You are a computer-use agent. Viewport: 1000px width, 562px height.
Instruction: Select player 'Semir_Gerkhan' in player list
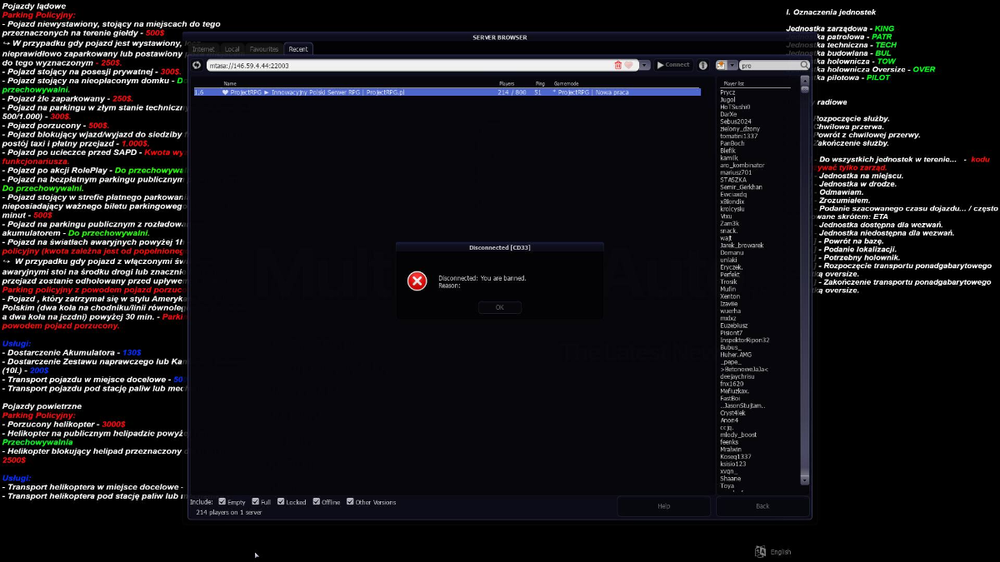741,187
